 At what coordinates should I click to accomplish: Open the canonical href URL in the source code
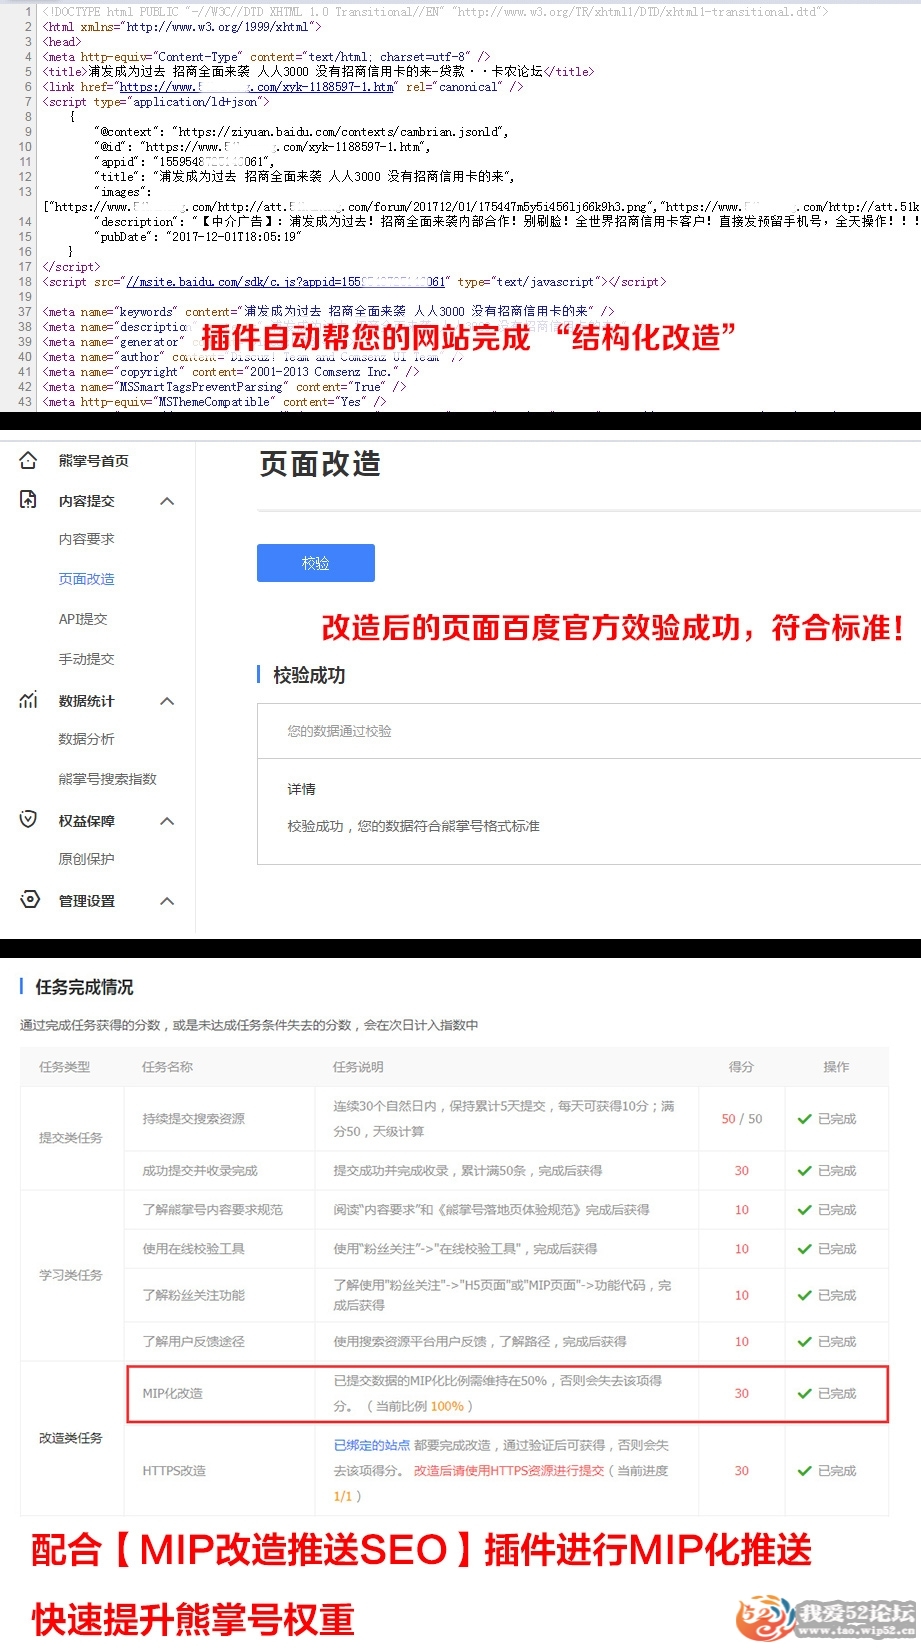coord(257,87)
